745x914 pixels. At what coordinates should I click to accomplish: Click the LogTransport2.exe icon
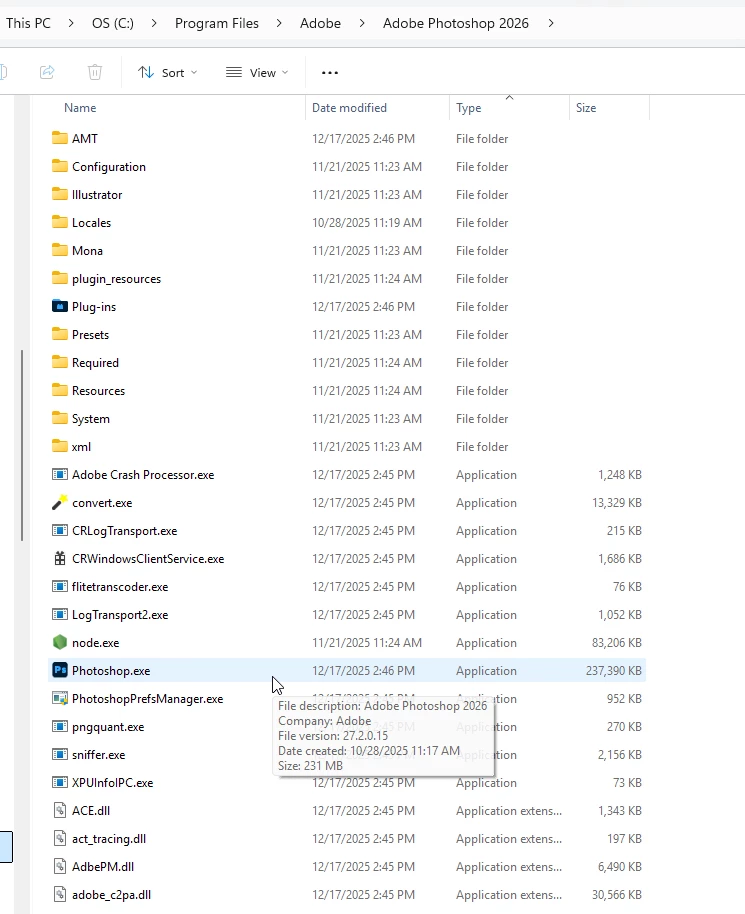pyautogui.click(x=60, y=614)
